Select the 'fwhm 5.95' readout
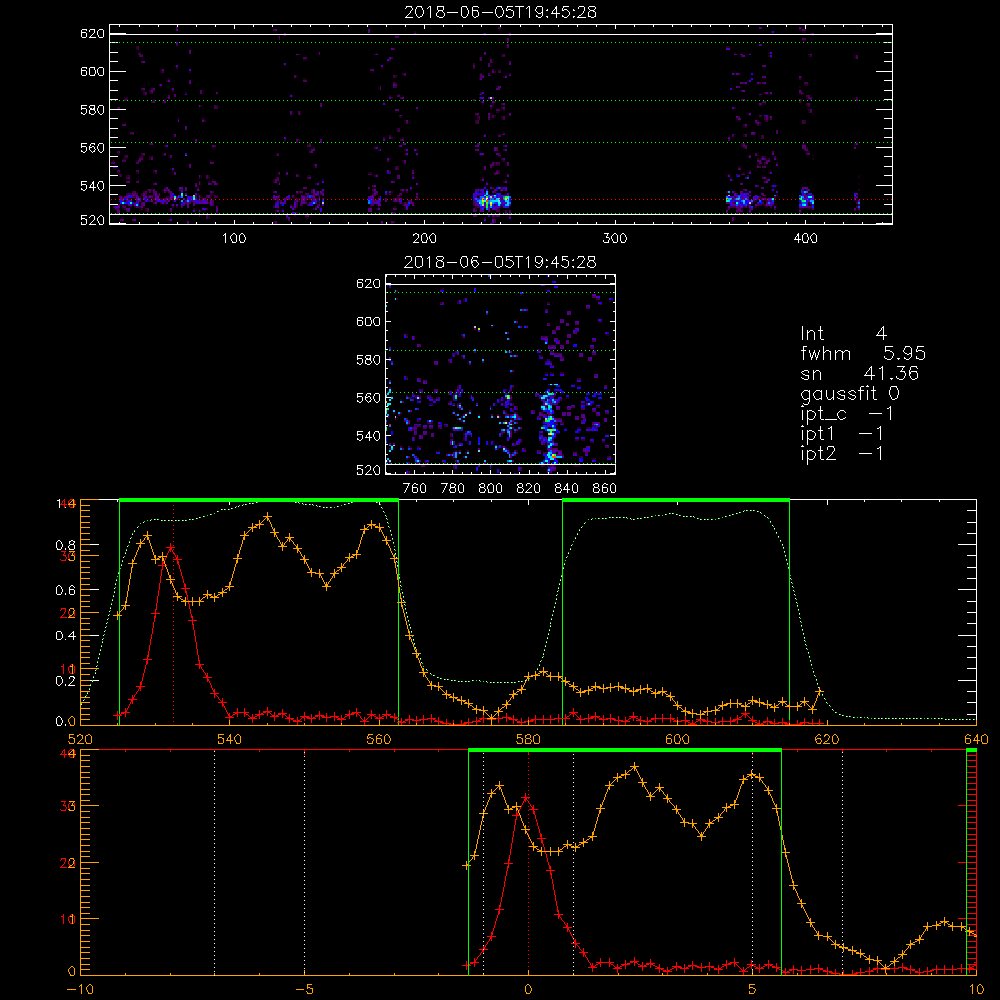1000x1000 pixels. 863,353
